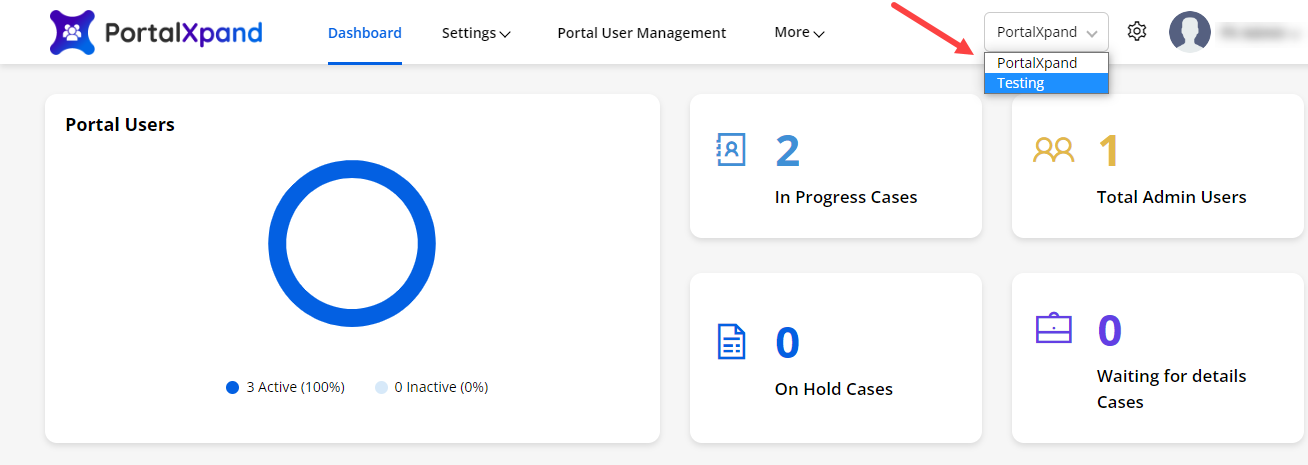Toggle the Inactive legend dot
This screenshot has width=1308, height=465.
pyautogui.click(x=381, y=387)
